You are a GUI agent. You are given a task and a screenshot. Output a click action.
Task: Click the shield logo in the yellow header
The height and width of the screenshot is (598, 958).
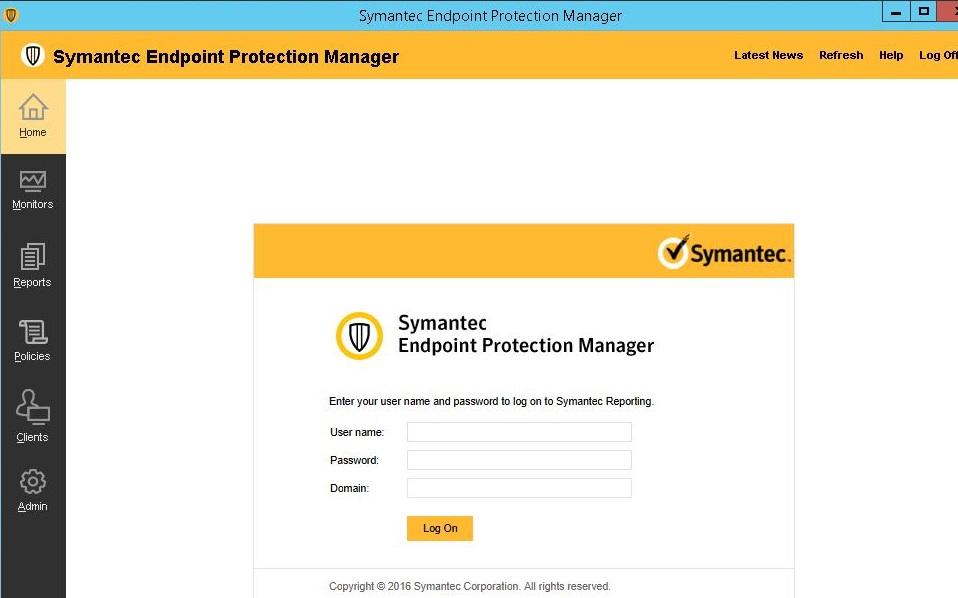click(33, 56)
